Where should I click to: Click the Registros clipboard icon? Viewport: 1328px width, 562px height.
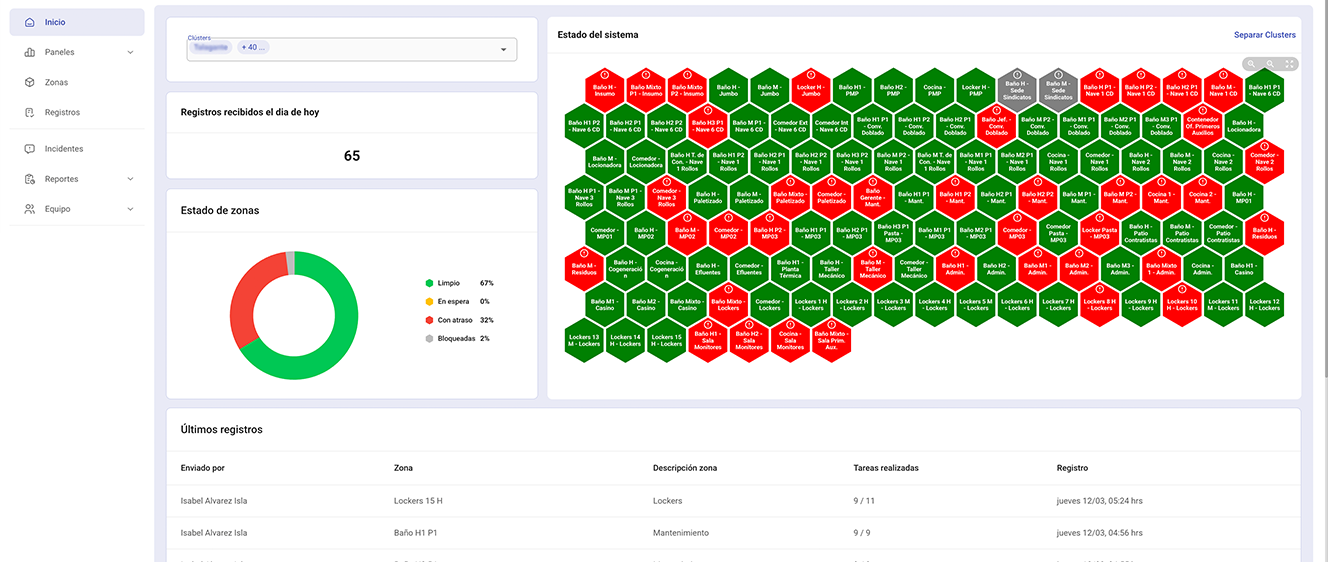[29, 113]
